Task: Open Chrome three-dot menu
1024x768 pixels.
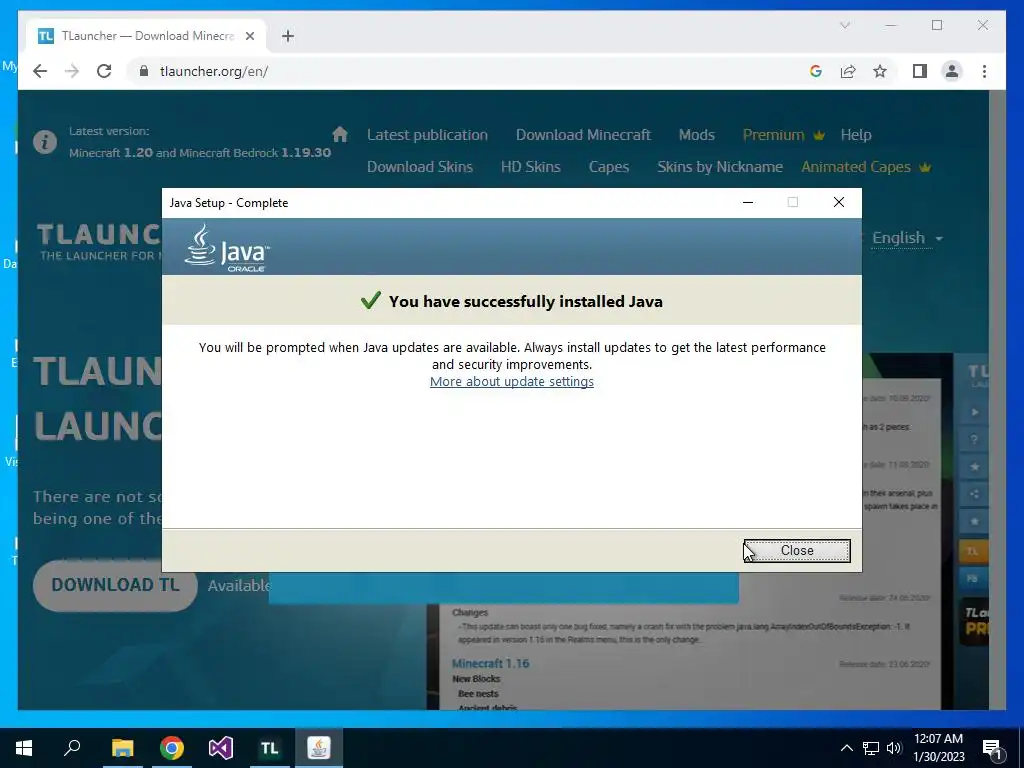Action: point(984,71)
